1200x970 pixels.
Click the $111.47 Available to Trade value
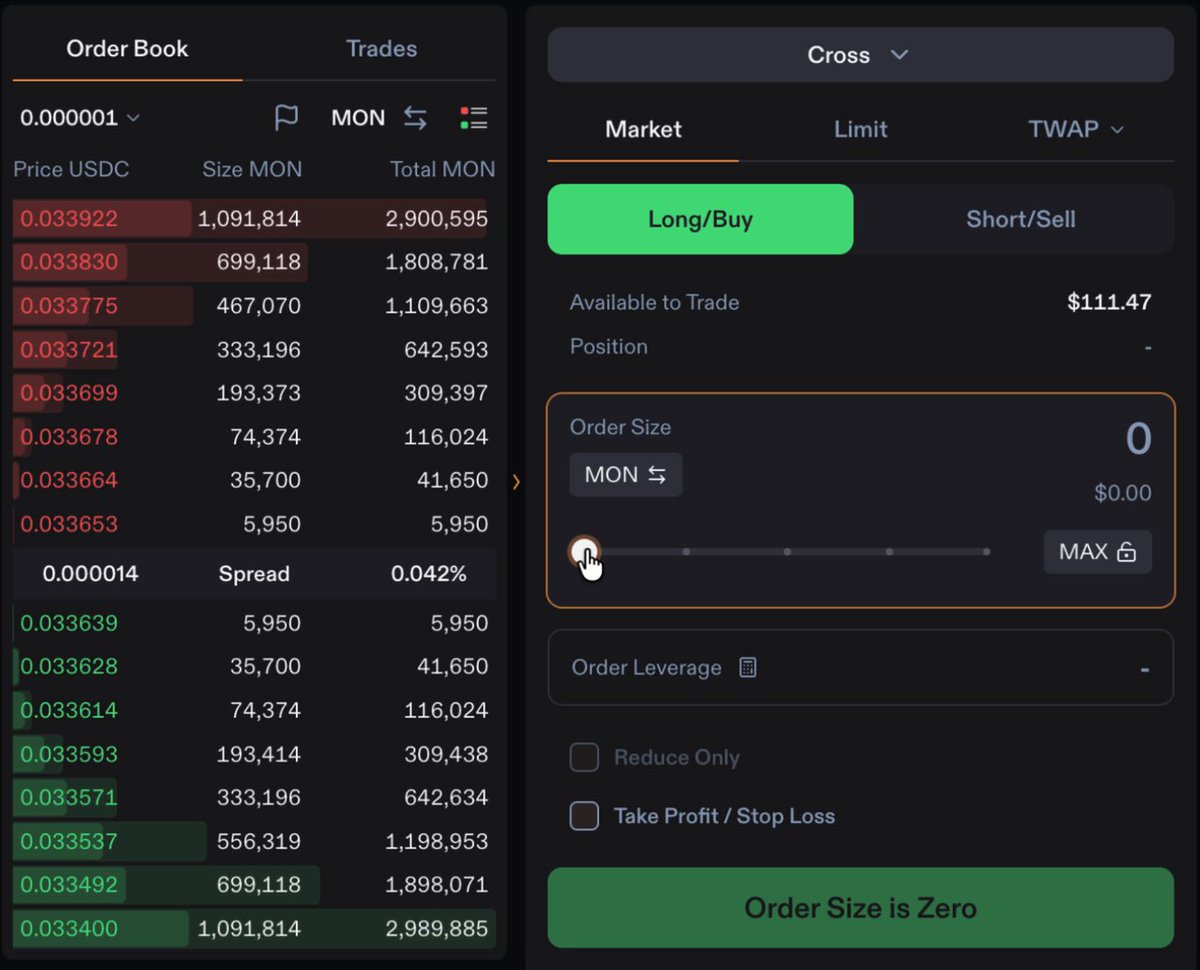pos(1109,302)
